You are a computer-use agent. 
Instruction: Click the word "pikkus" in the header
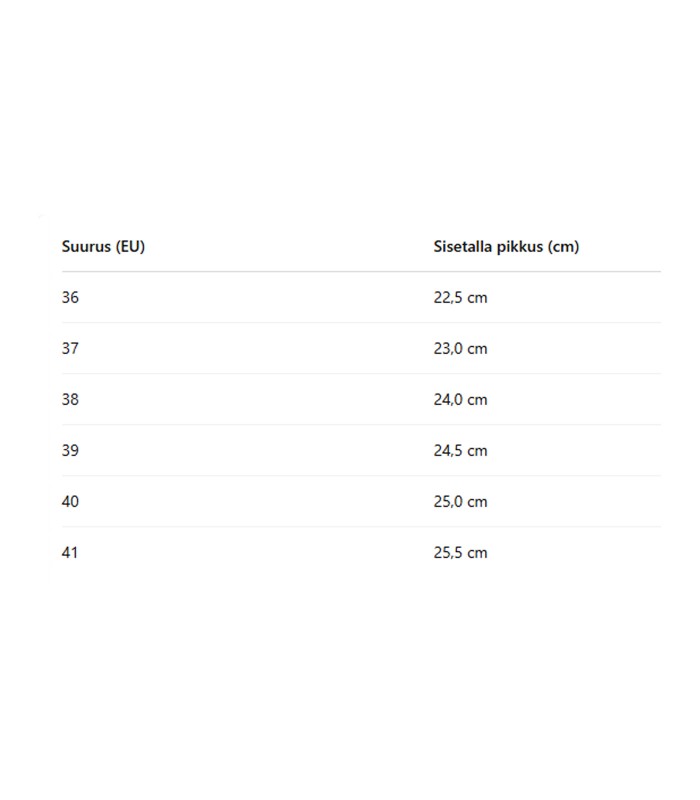tap(520, 246)
